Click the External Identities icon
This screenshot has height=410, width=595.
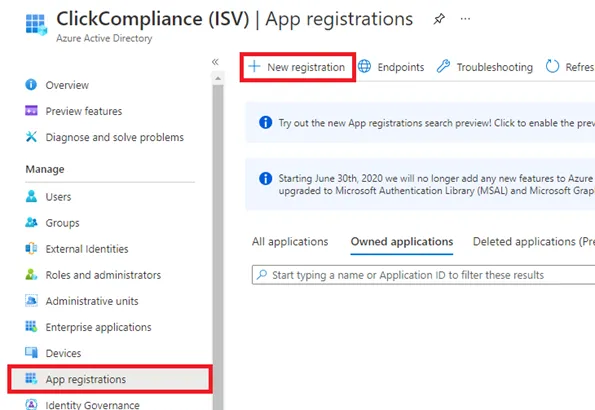(x=31, y=248)
